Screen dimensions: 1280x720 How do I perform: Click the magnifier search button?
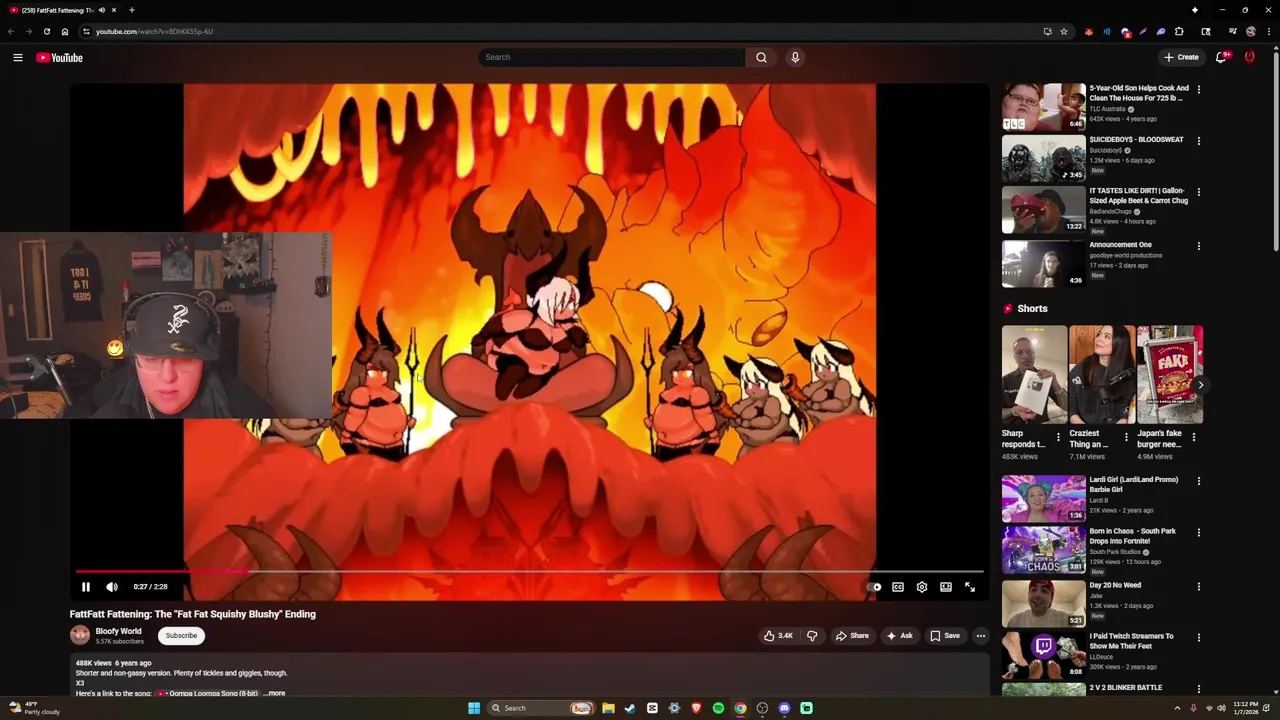pos(761,57)
